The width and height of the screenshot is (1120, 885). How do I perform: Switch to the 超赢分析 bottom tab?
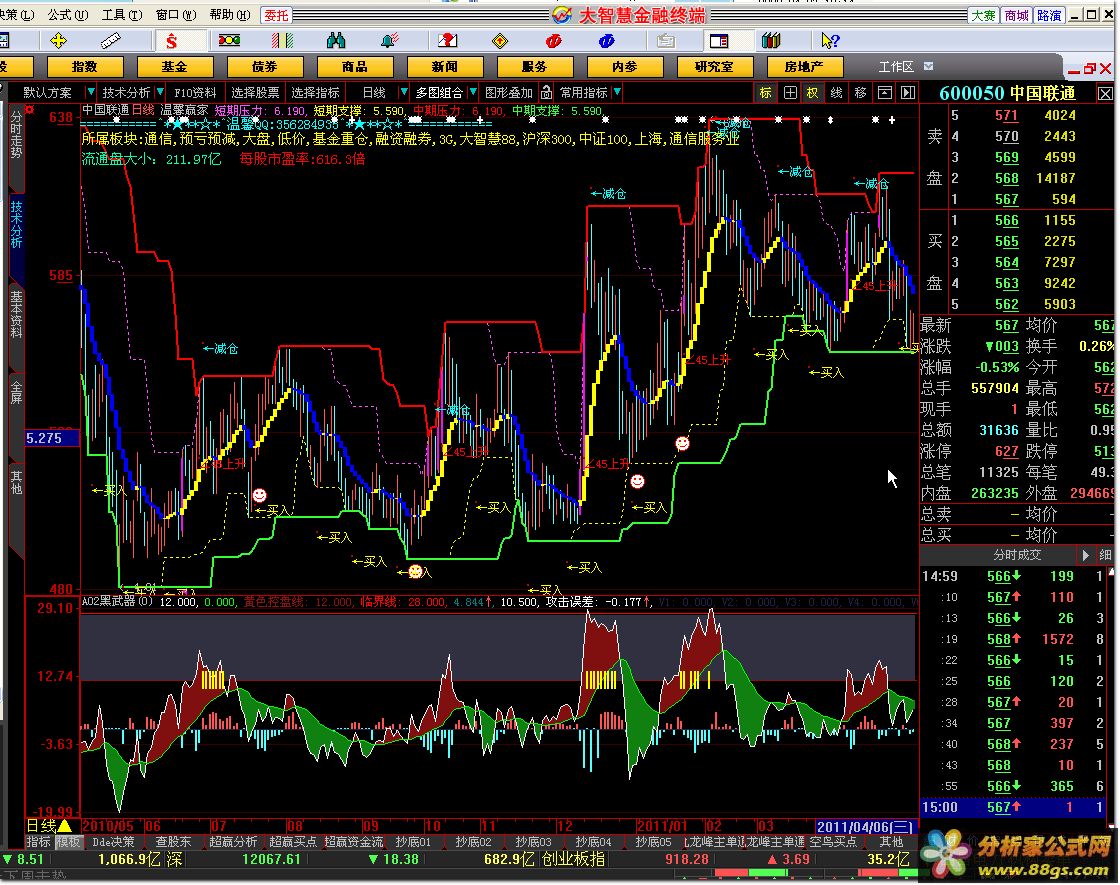pyautogui.click(x=234, y=842)
